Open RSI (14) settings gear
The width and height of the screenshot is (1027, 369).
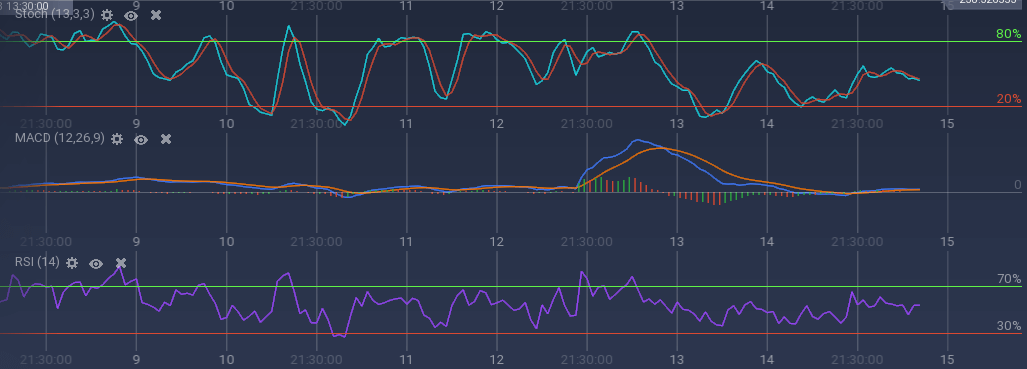(x=71, y=263)
